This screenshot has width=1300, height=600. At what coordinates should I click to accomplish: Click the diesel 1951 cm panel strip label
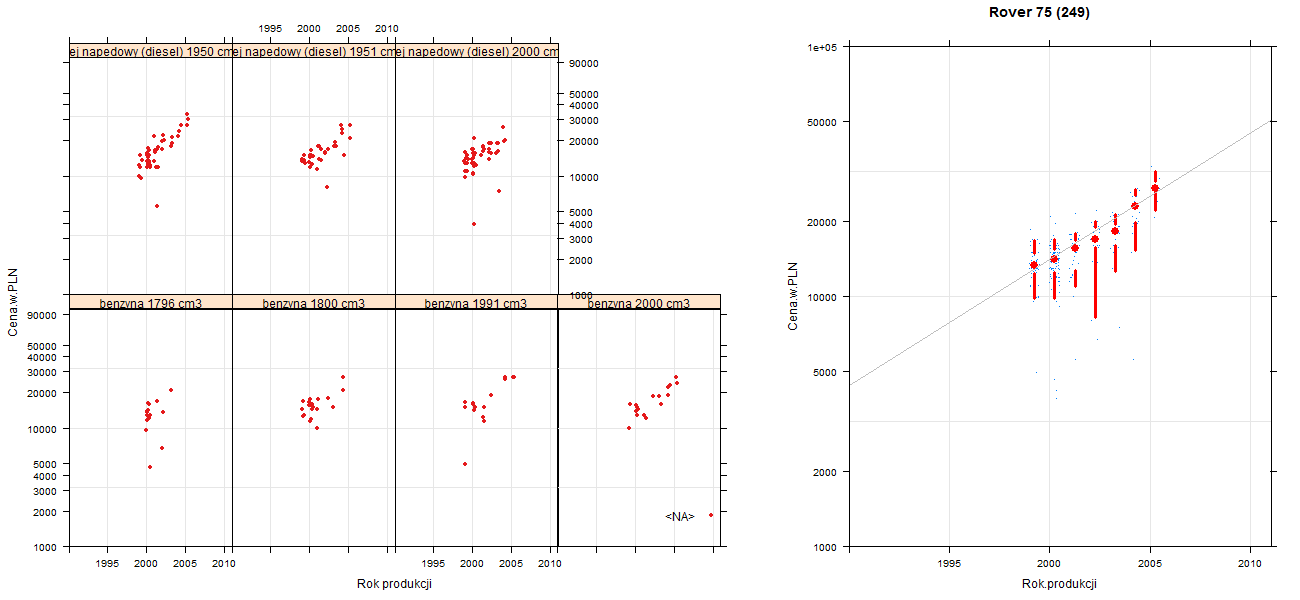[314, 52]
